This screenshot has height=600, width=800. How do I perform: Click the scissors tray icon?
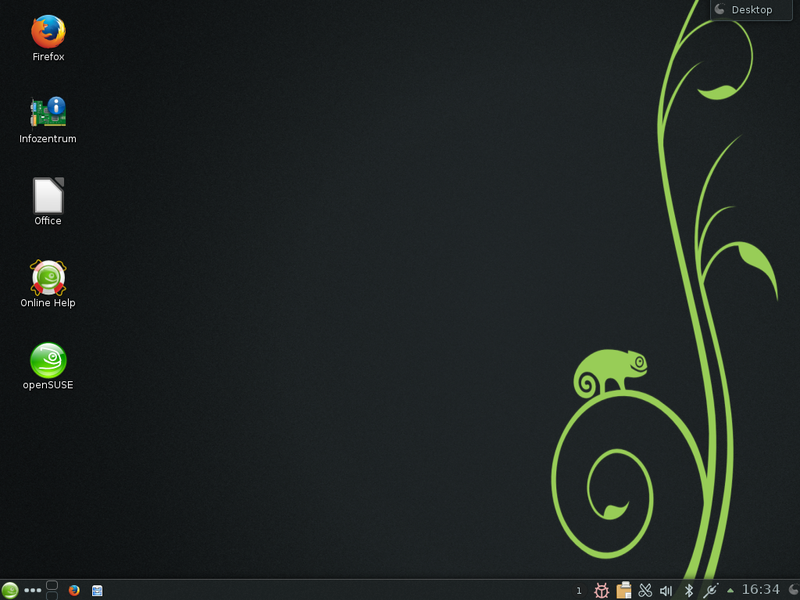(645, 590)
